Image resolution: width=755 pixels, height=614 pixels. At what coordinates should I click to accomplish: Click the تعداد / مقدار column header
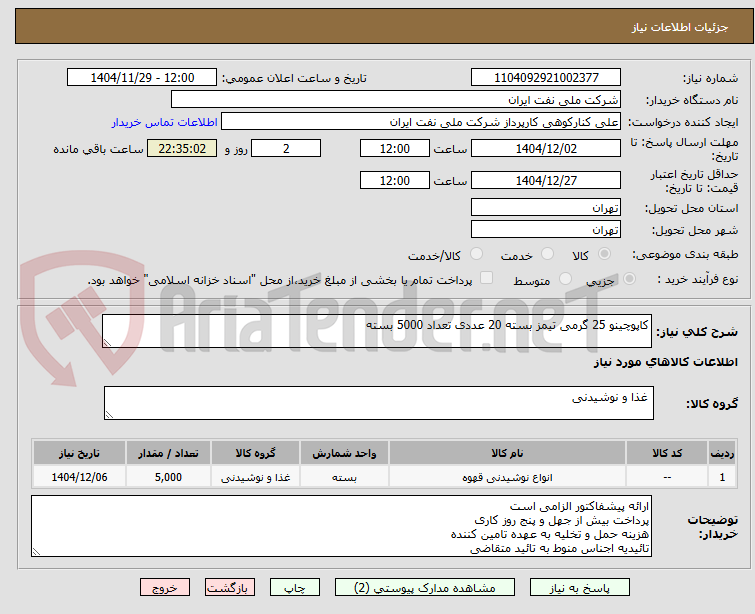169,453
